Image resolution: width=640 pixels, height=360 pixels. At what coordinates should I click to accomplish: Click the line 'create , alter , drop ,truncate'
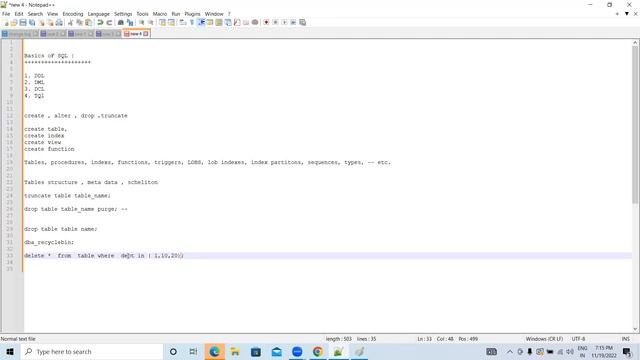76,116
